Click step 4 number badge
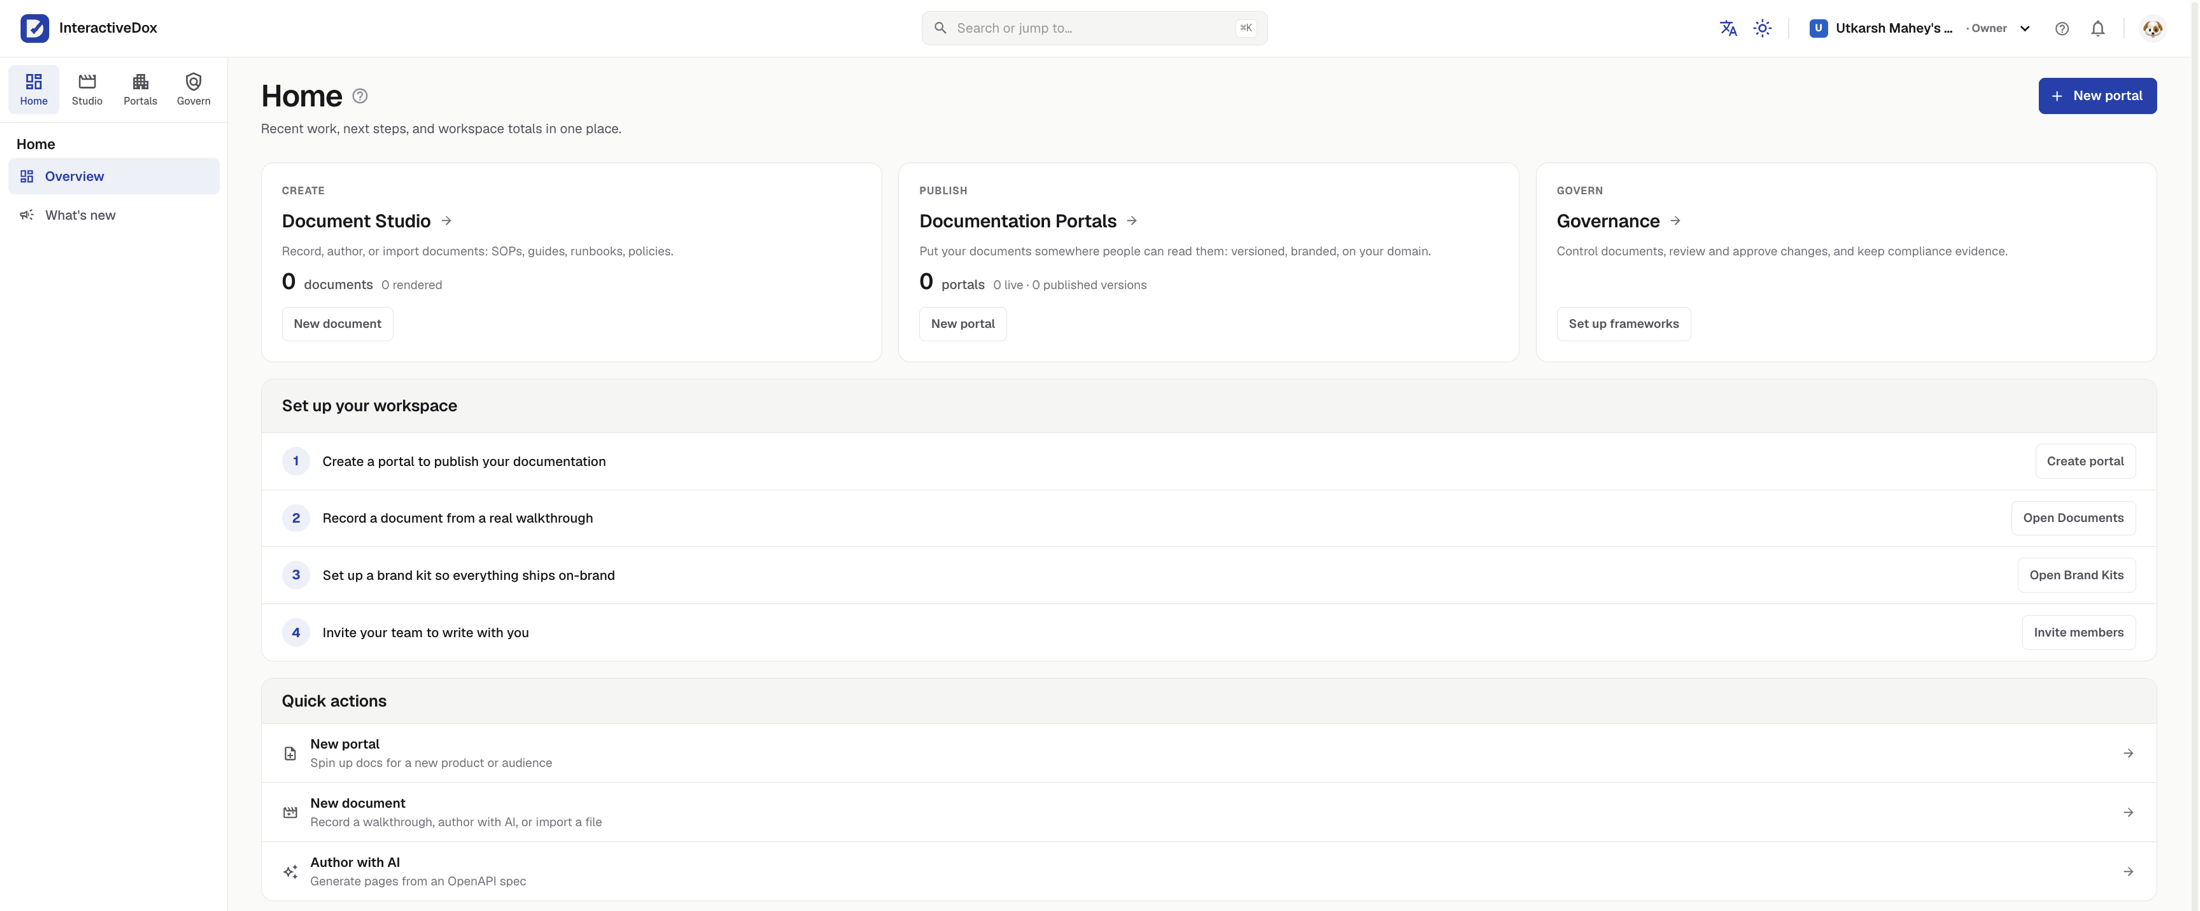This screenshot has height=911, width=2200. pos(296,632)
